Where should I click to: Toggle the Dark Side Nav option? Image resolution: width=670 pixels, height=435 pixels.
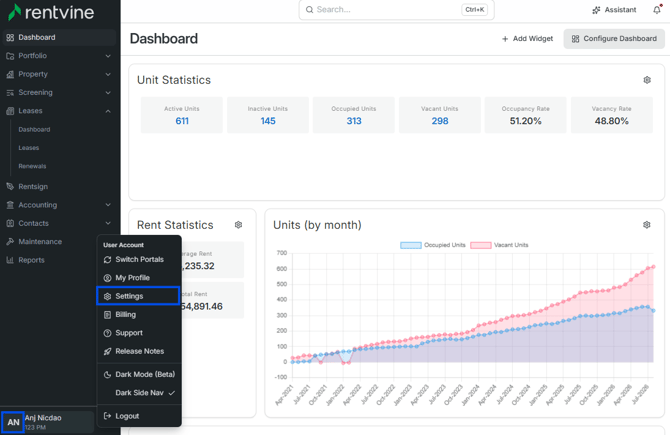point(139,393)
